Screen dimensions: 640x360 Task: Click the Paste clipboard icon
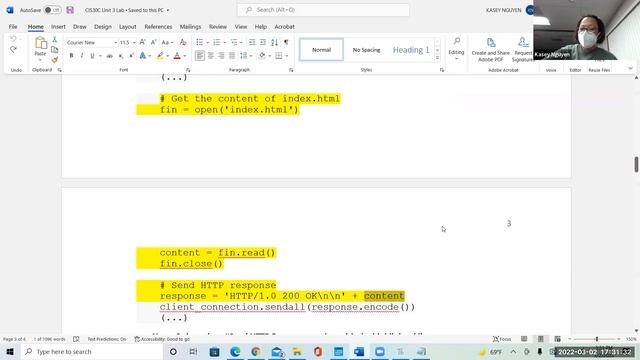40,43
